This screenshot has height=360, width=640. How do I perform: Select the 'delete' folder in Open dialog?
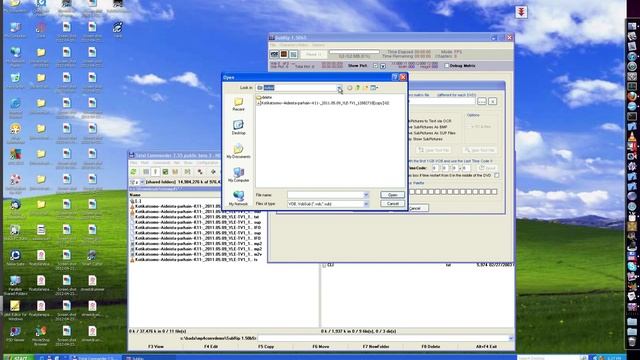coord(264,98)
